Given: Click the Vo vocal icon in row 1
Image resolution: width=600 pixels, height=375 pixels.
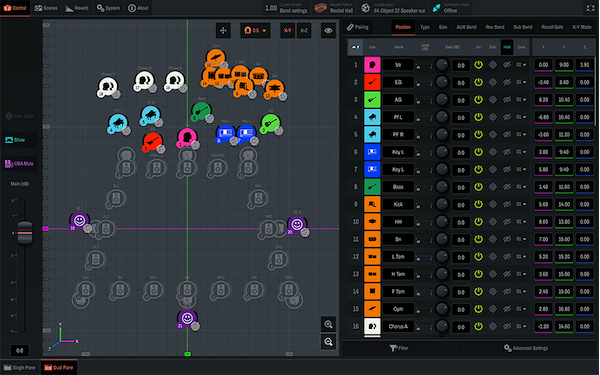Looking at the screenshot, I should (372, 65).
